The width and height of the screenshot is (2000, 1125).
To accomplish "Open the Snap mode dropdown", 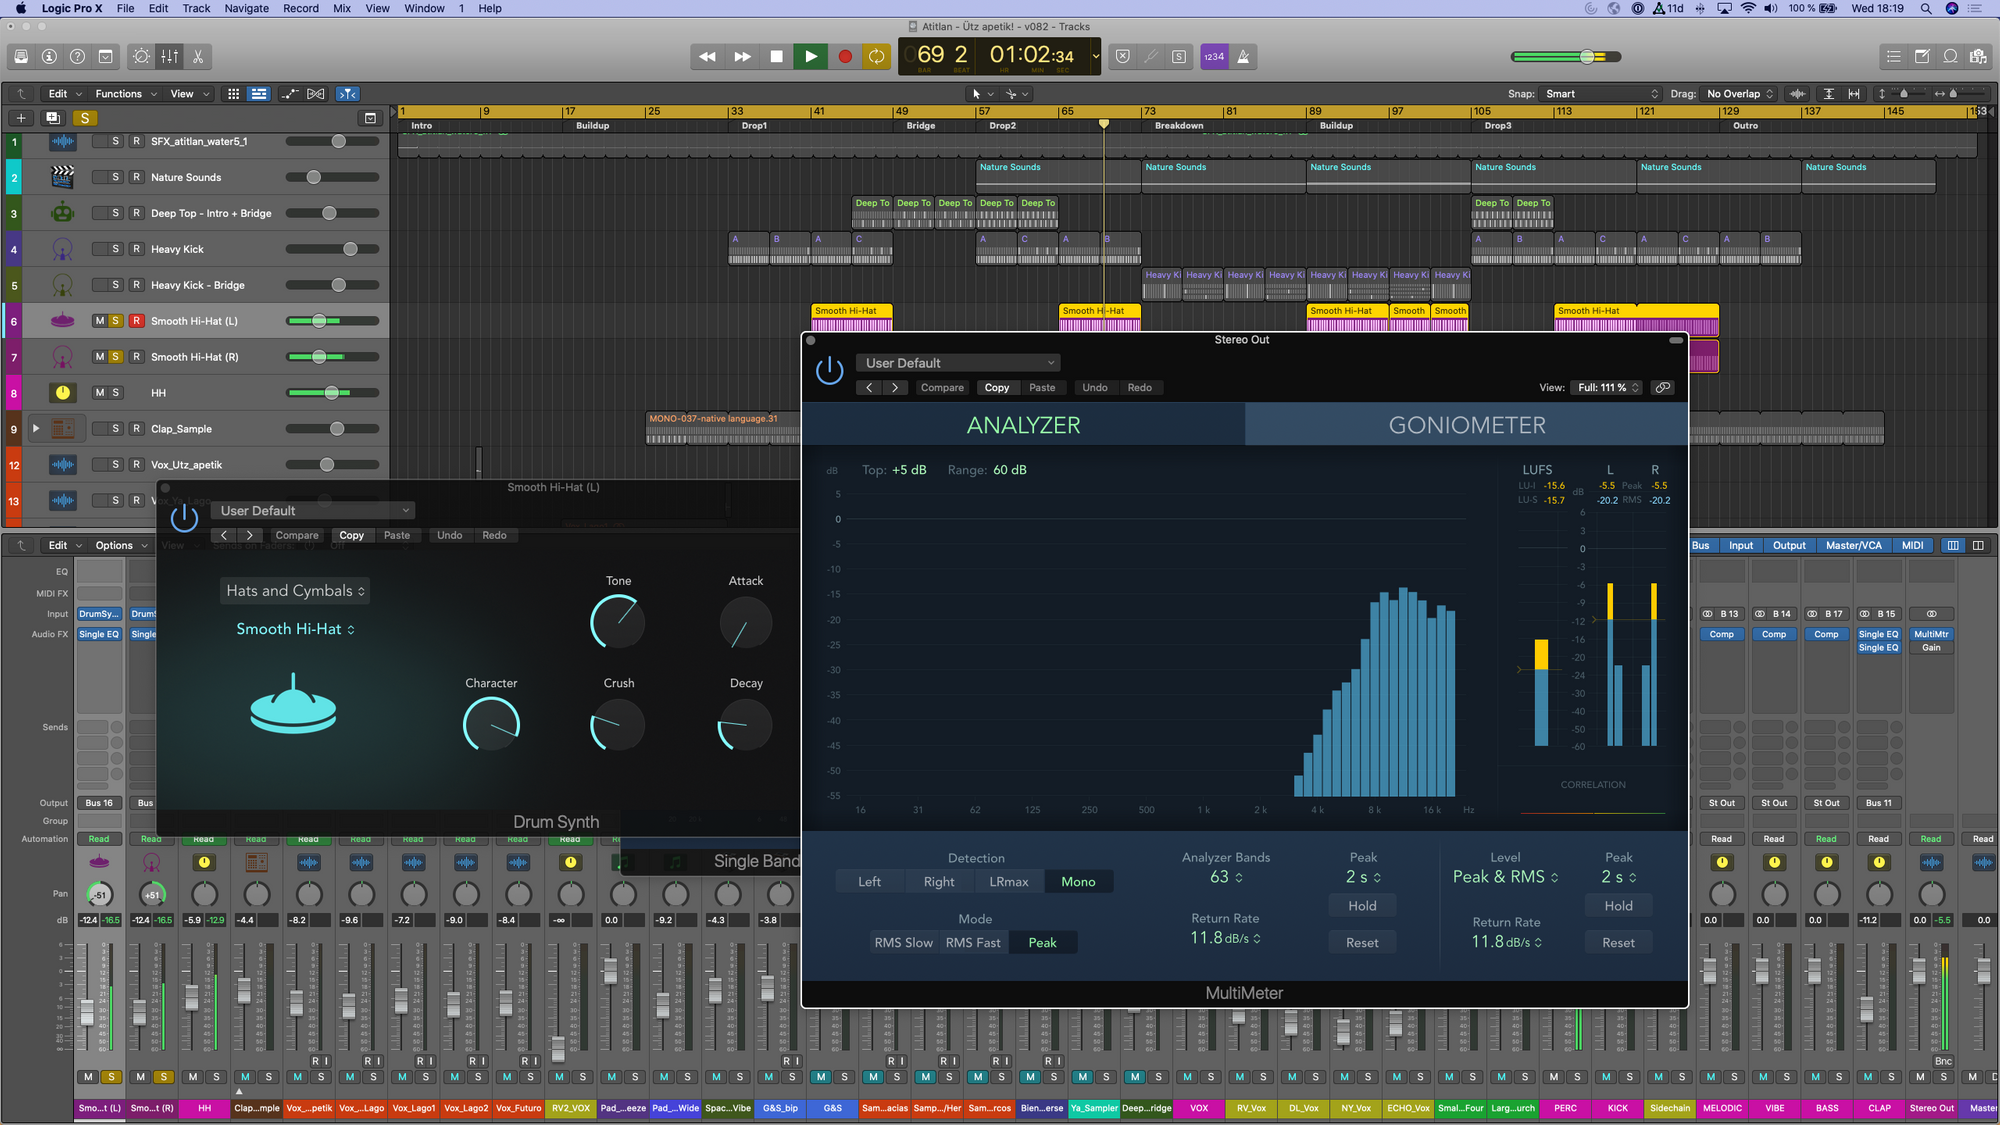I will (x=1600, y=94).
